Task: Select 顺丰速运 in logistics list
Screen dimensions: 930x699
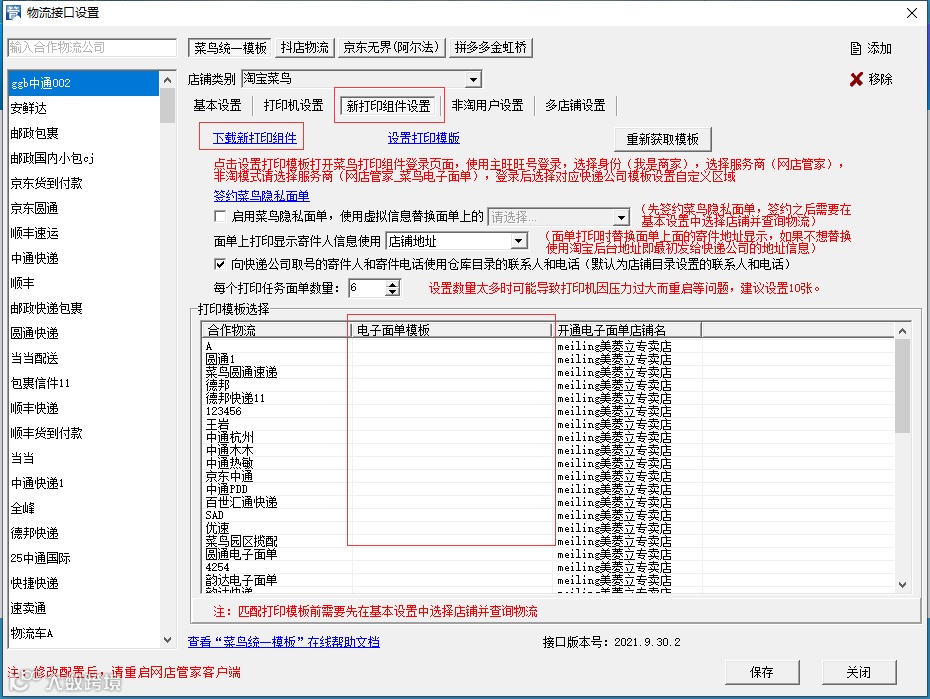Action: point(83,233)
